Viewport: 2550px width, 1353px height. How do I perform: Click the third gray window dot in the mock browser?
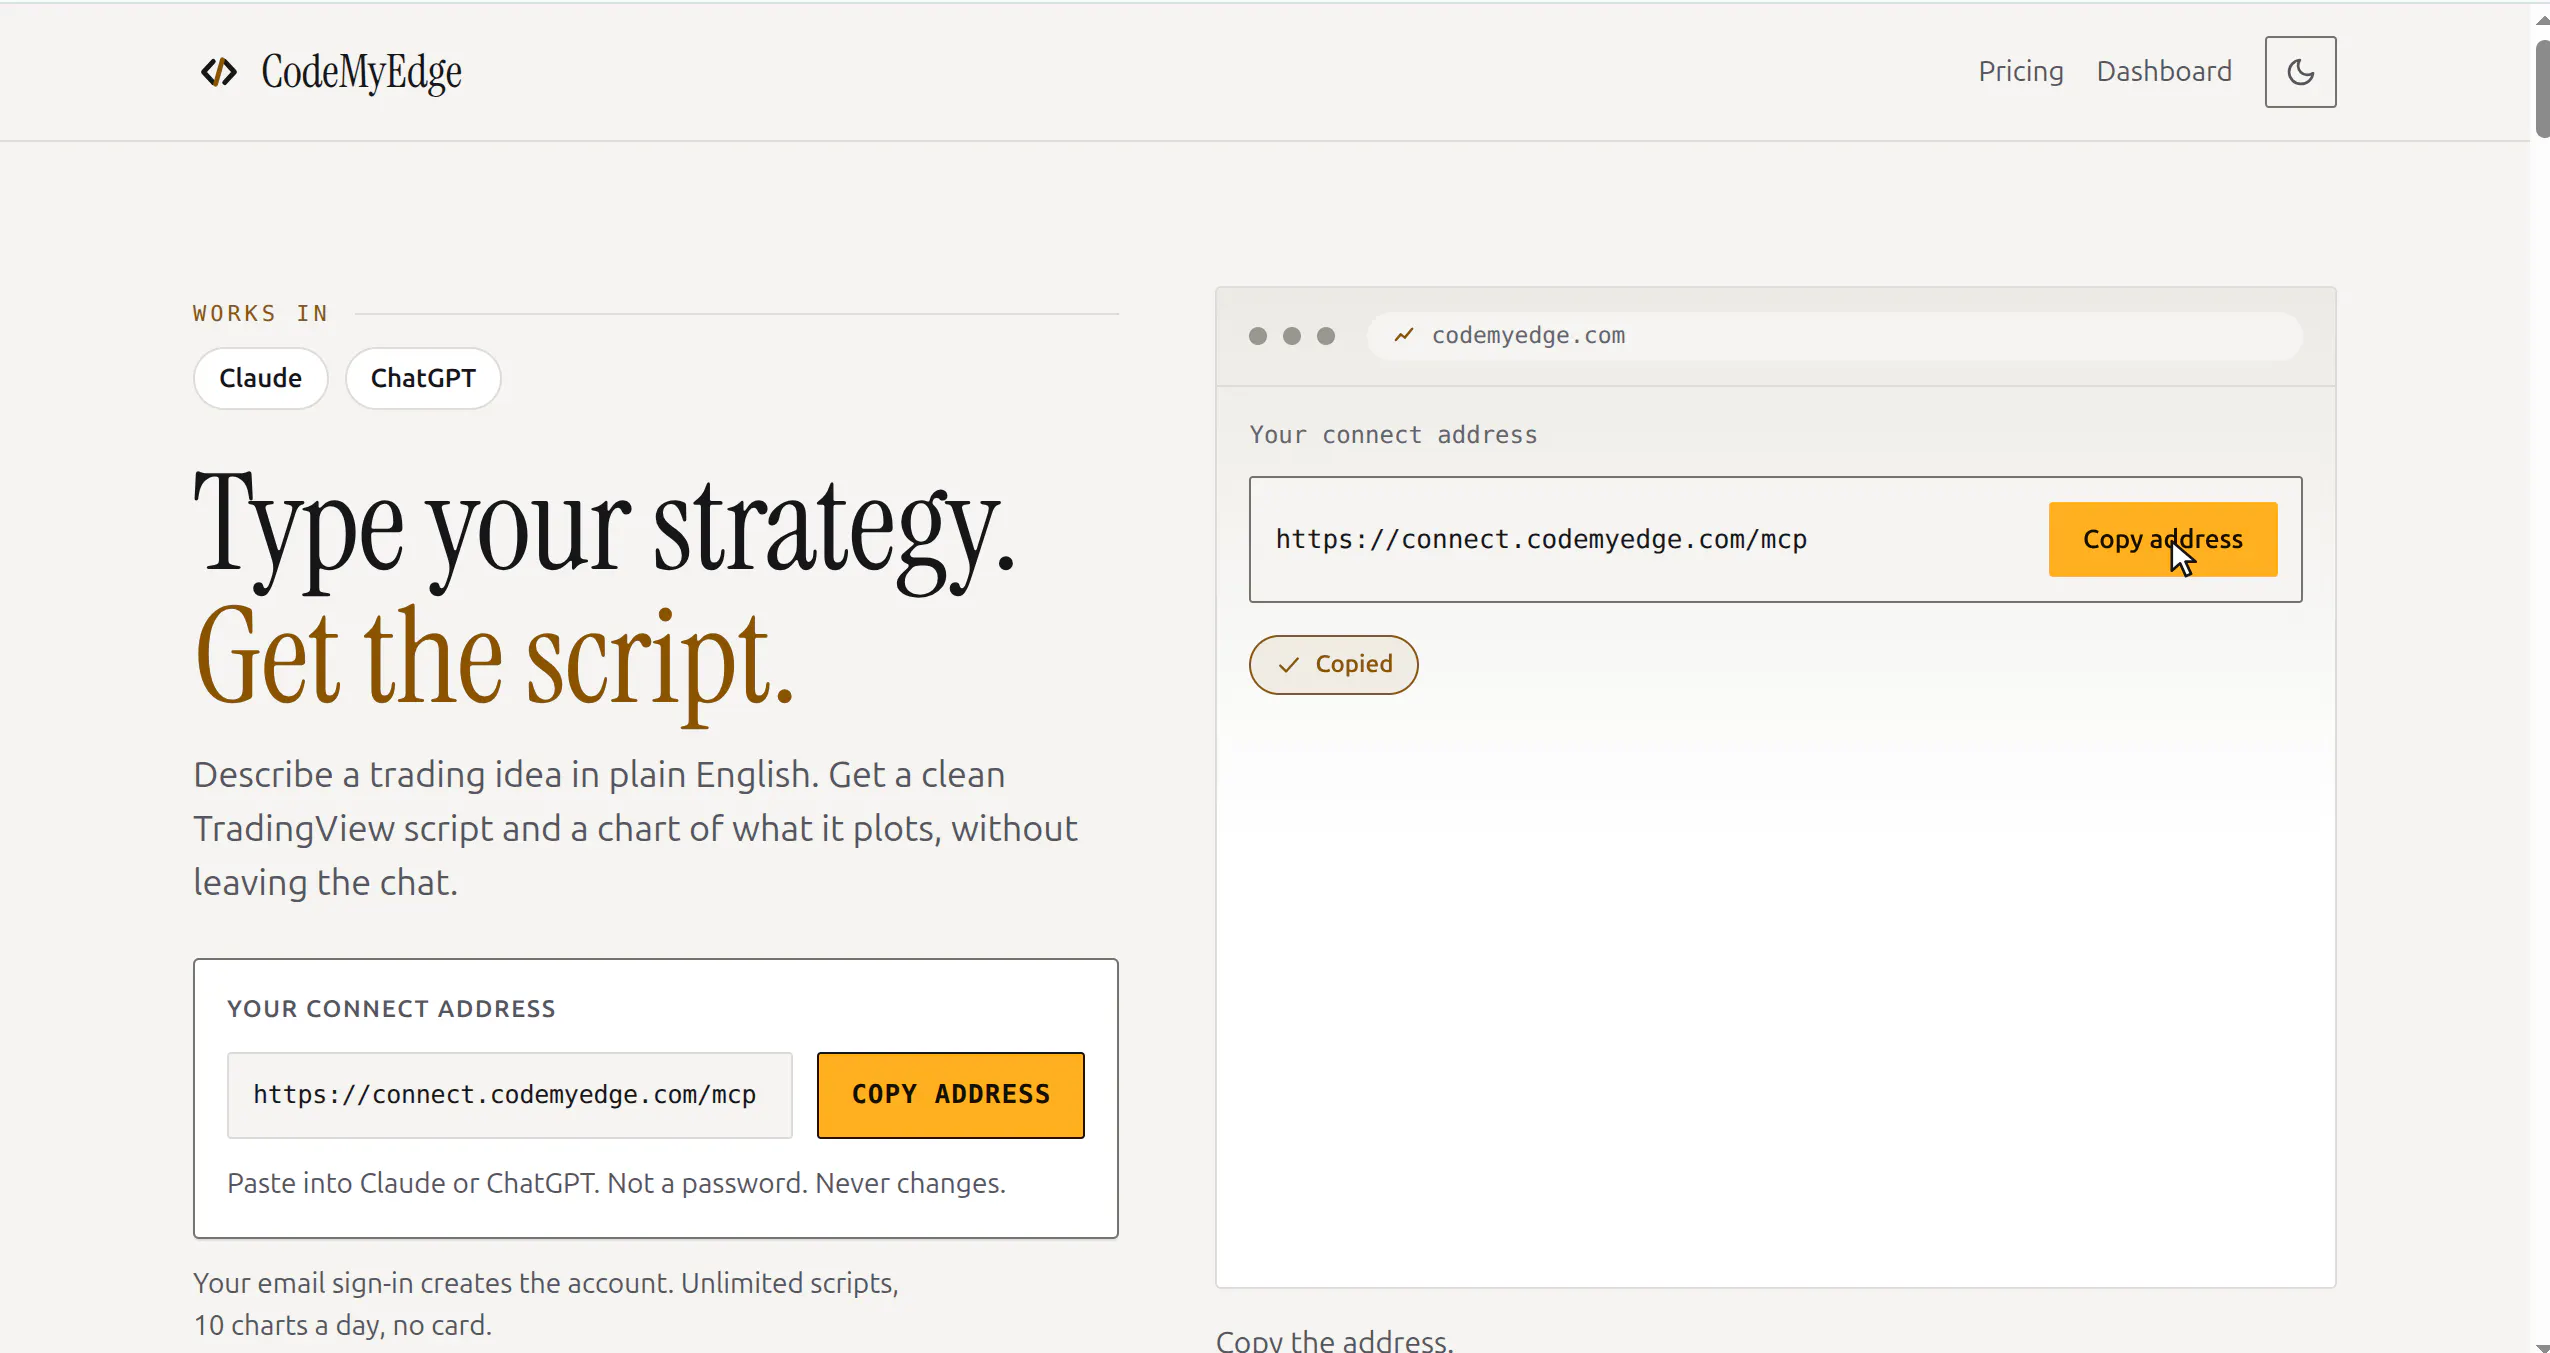coord(1326,336)
